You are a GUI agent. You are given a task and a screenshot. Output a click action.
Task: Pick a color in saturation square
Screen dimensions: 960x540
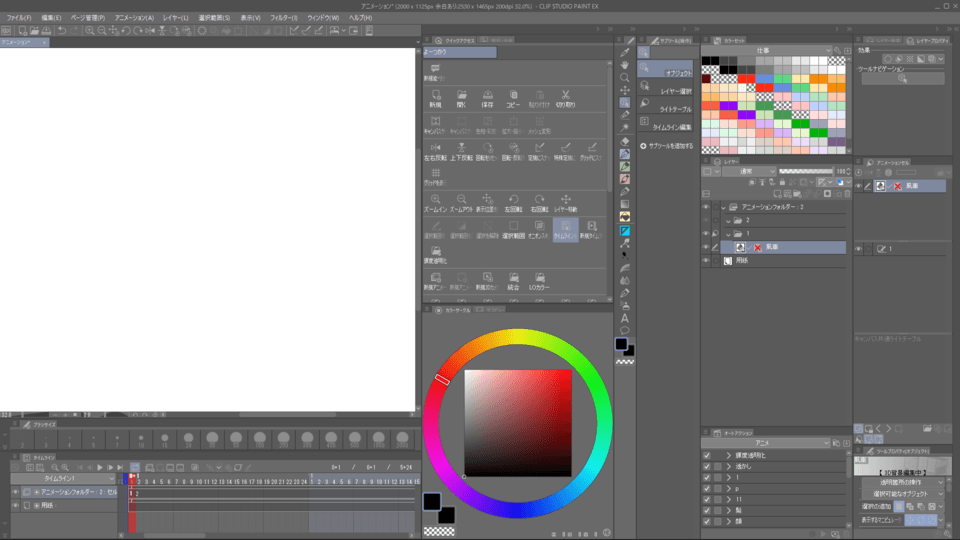(518, 423)
